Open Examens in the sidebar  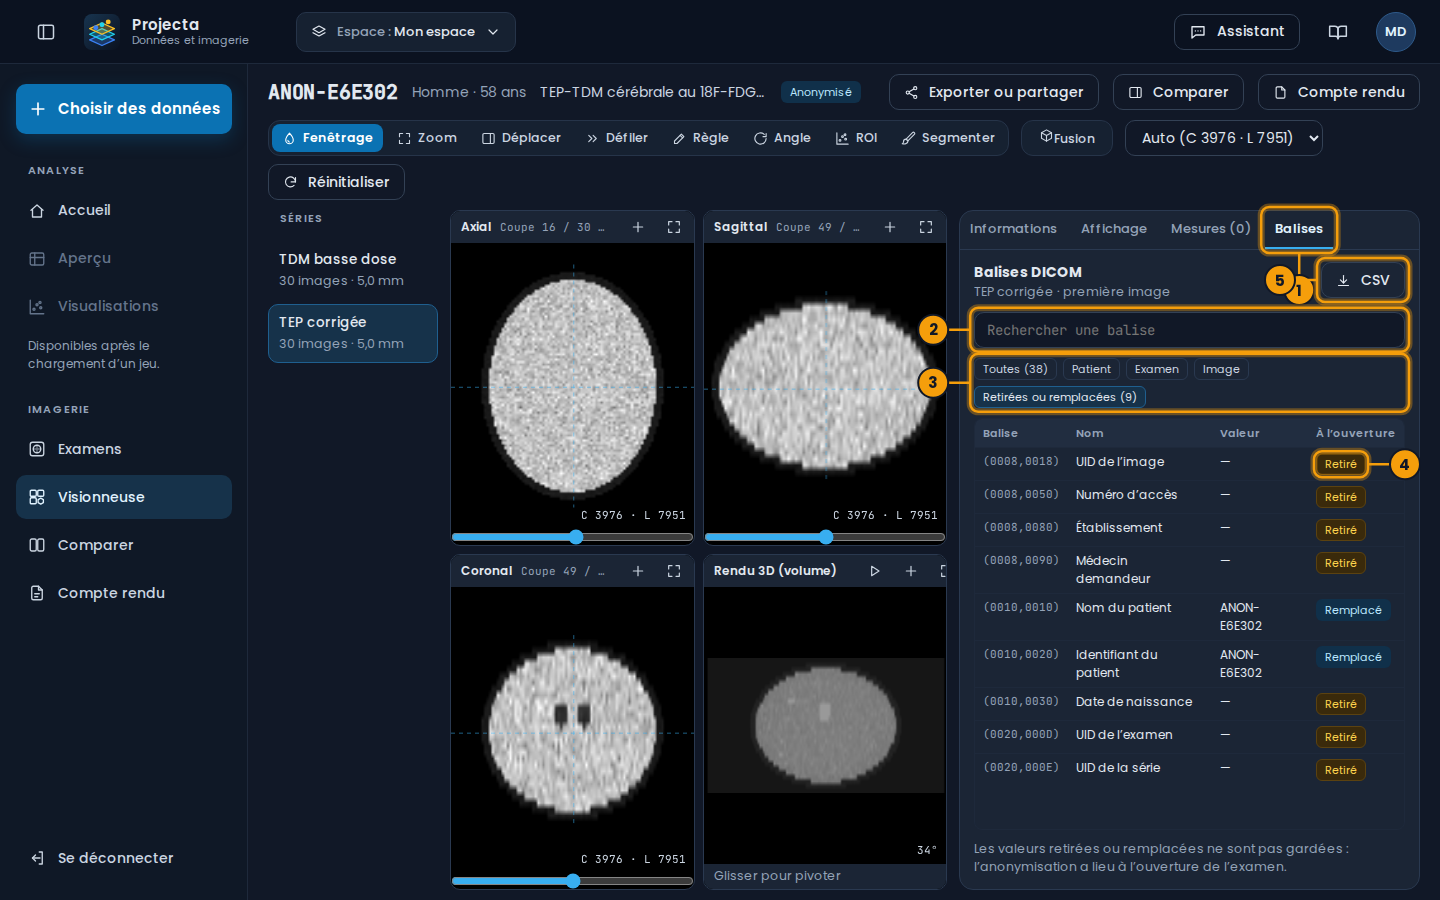[x=124, y=449]
